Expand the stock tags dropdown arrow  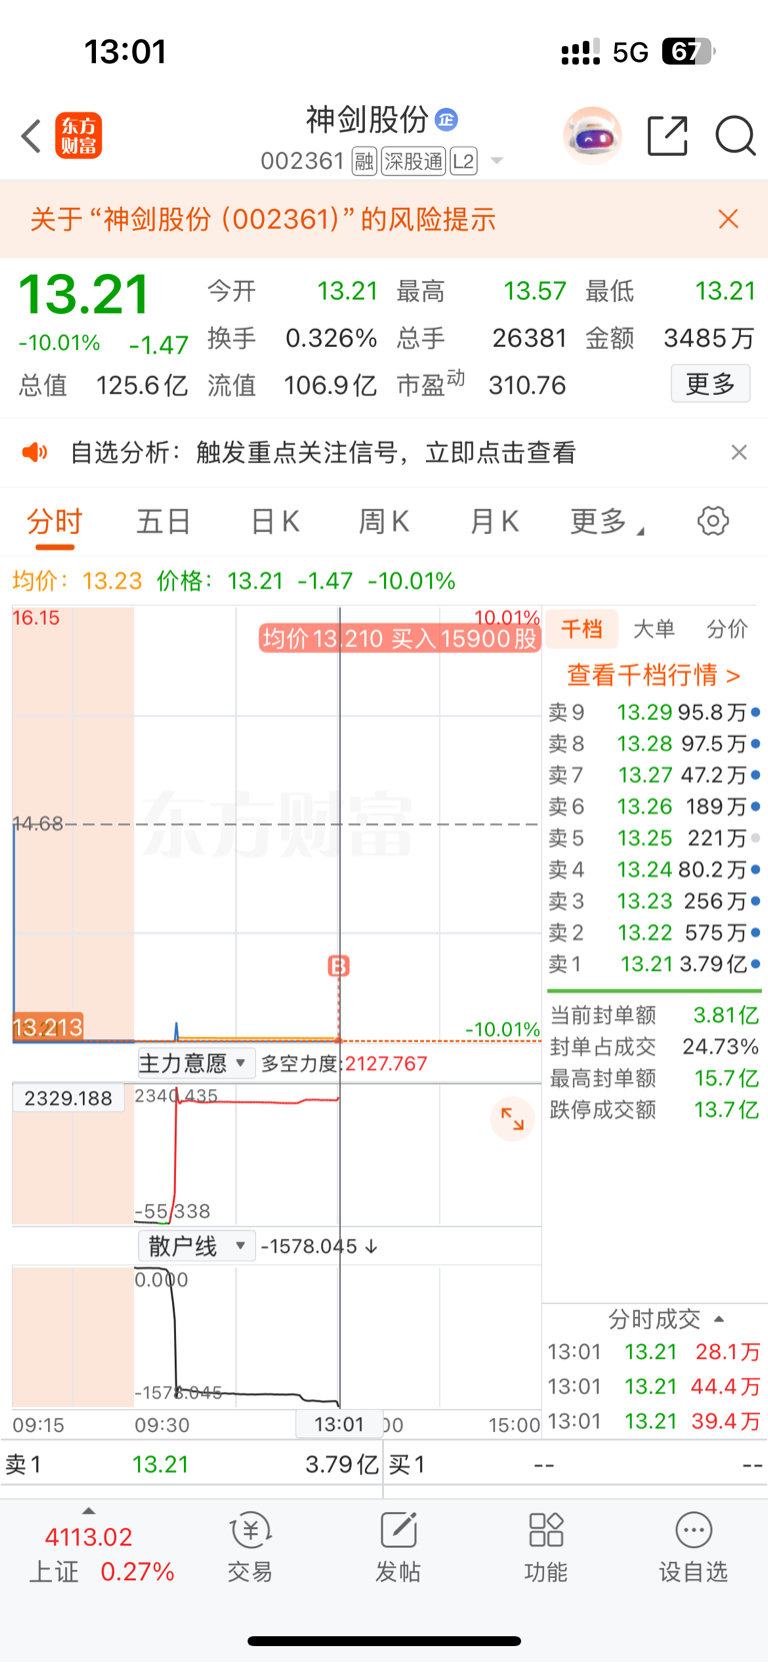click(496, 161)
